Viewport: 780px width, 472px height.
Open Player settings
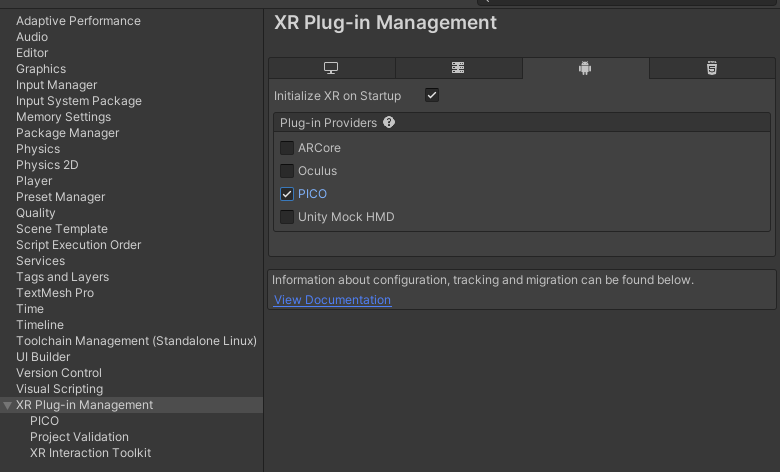tap(34, 181)
